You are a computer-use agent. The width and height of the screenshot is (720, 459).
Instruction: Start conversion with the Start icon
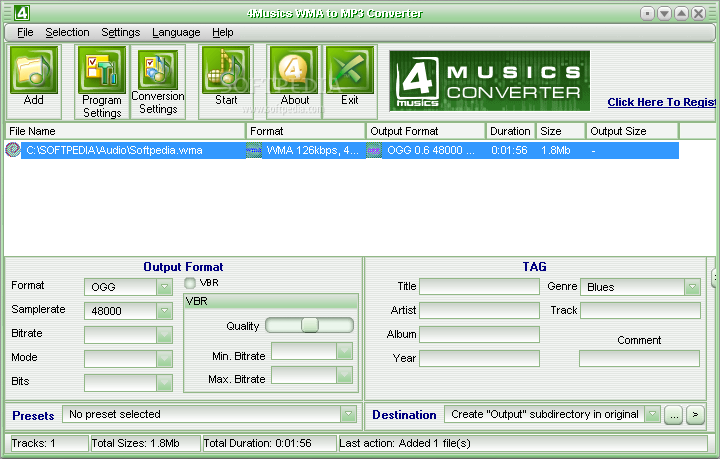pos(226,70)
